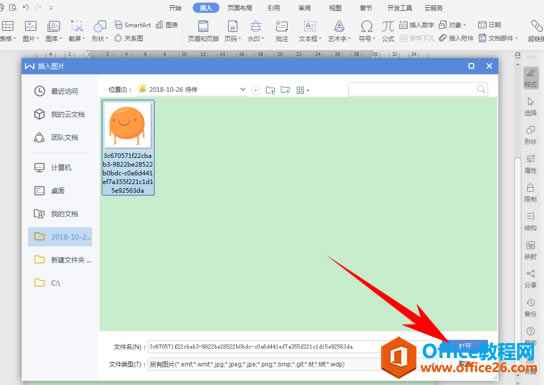Screen dimensions: 544x385
Task: Click the Select (选择) cursor sidebar icon
Action: (530, 106)
